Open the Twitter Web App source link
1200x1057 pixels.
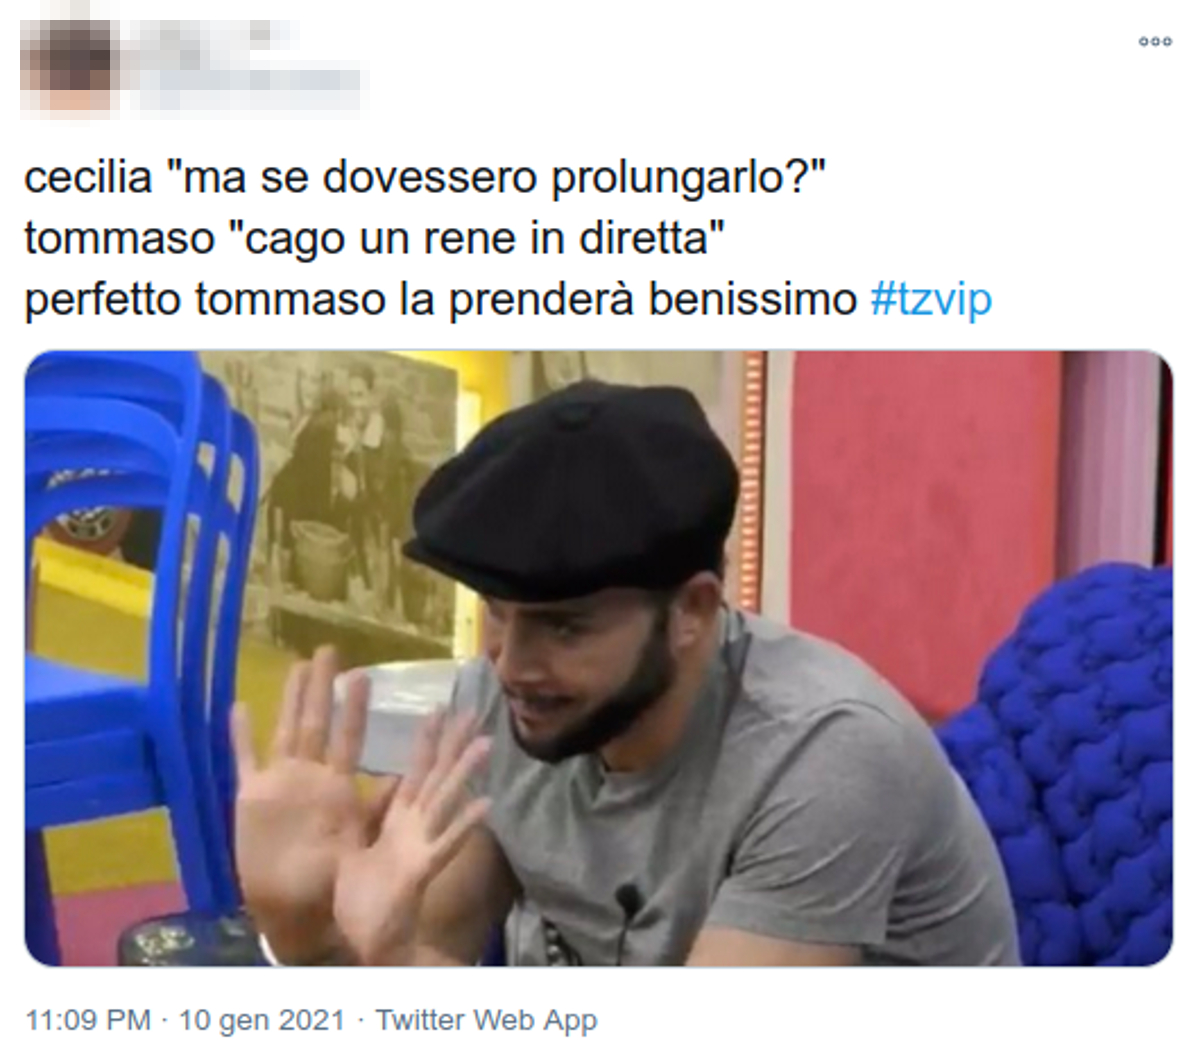click(486, 1020)
